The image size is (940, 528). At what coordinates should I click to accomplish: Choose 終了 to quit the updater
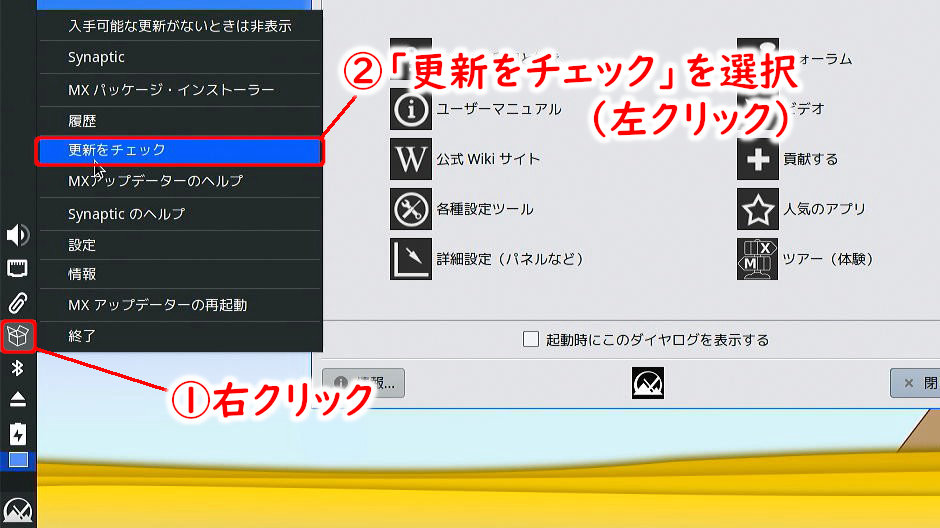pyautogui.click(x=180, y=336)
